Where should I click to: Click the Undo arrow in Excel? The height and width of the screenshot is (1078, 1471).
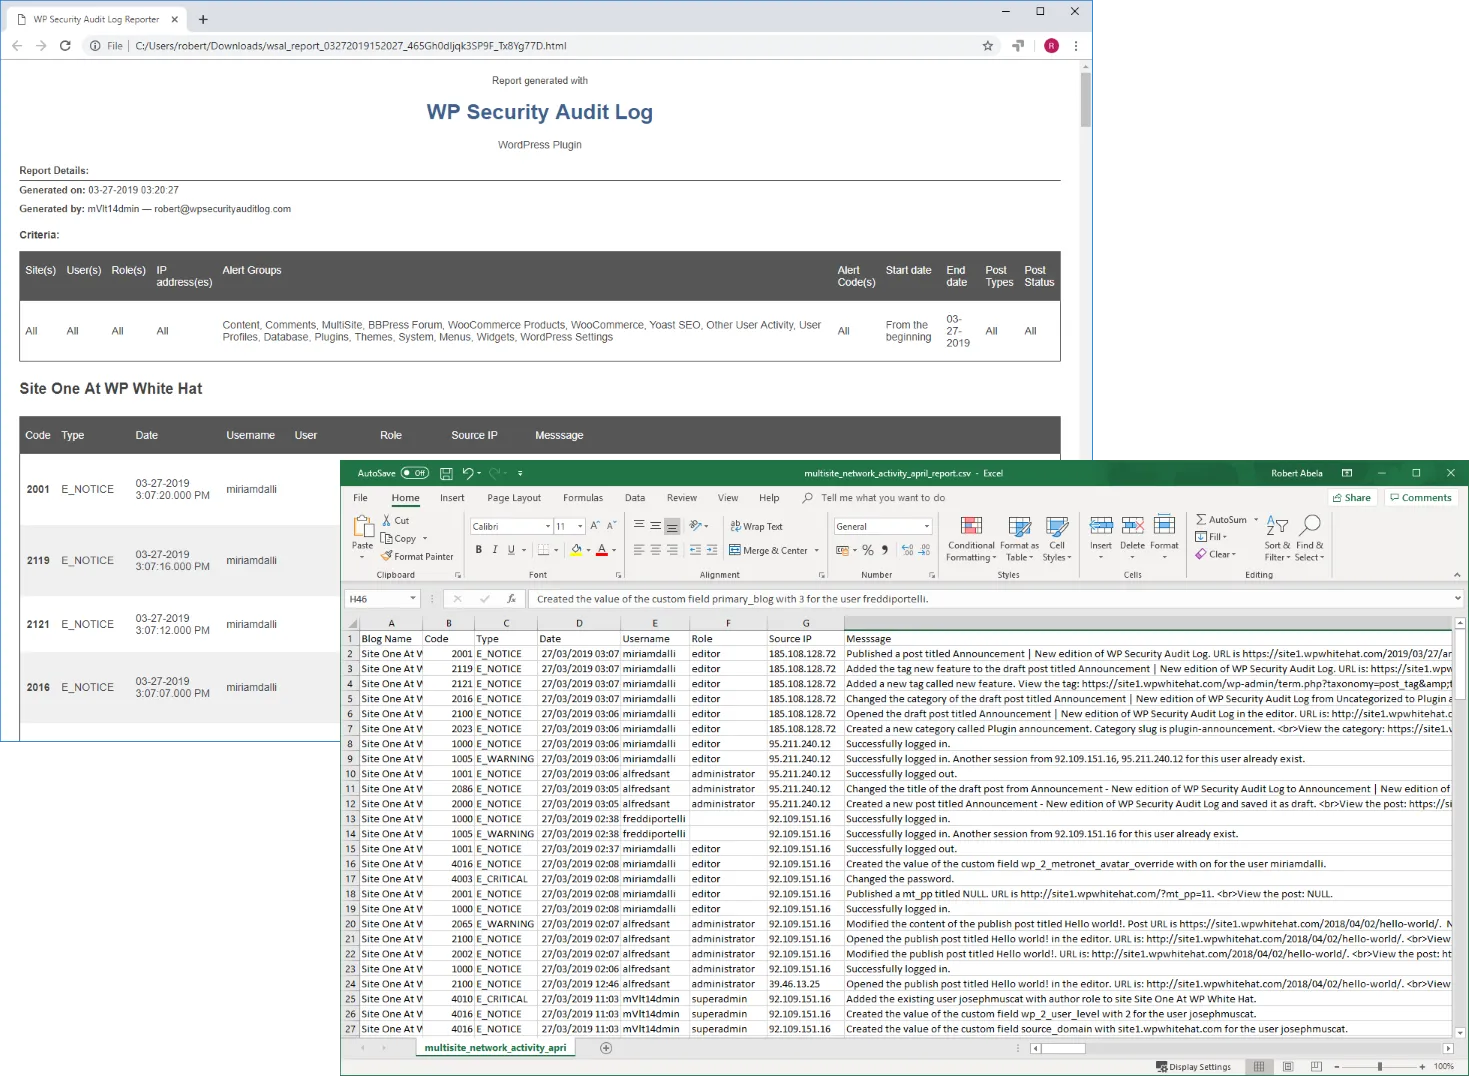(x=467, y=474)
